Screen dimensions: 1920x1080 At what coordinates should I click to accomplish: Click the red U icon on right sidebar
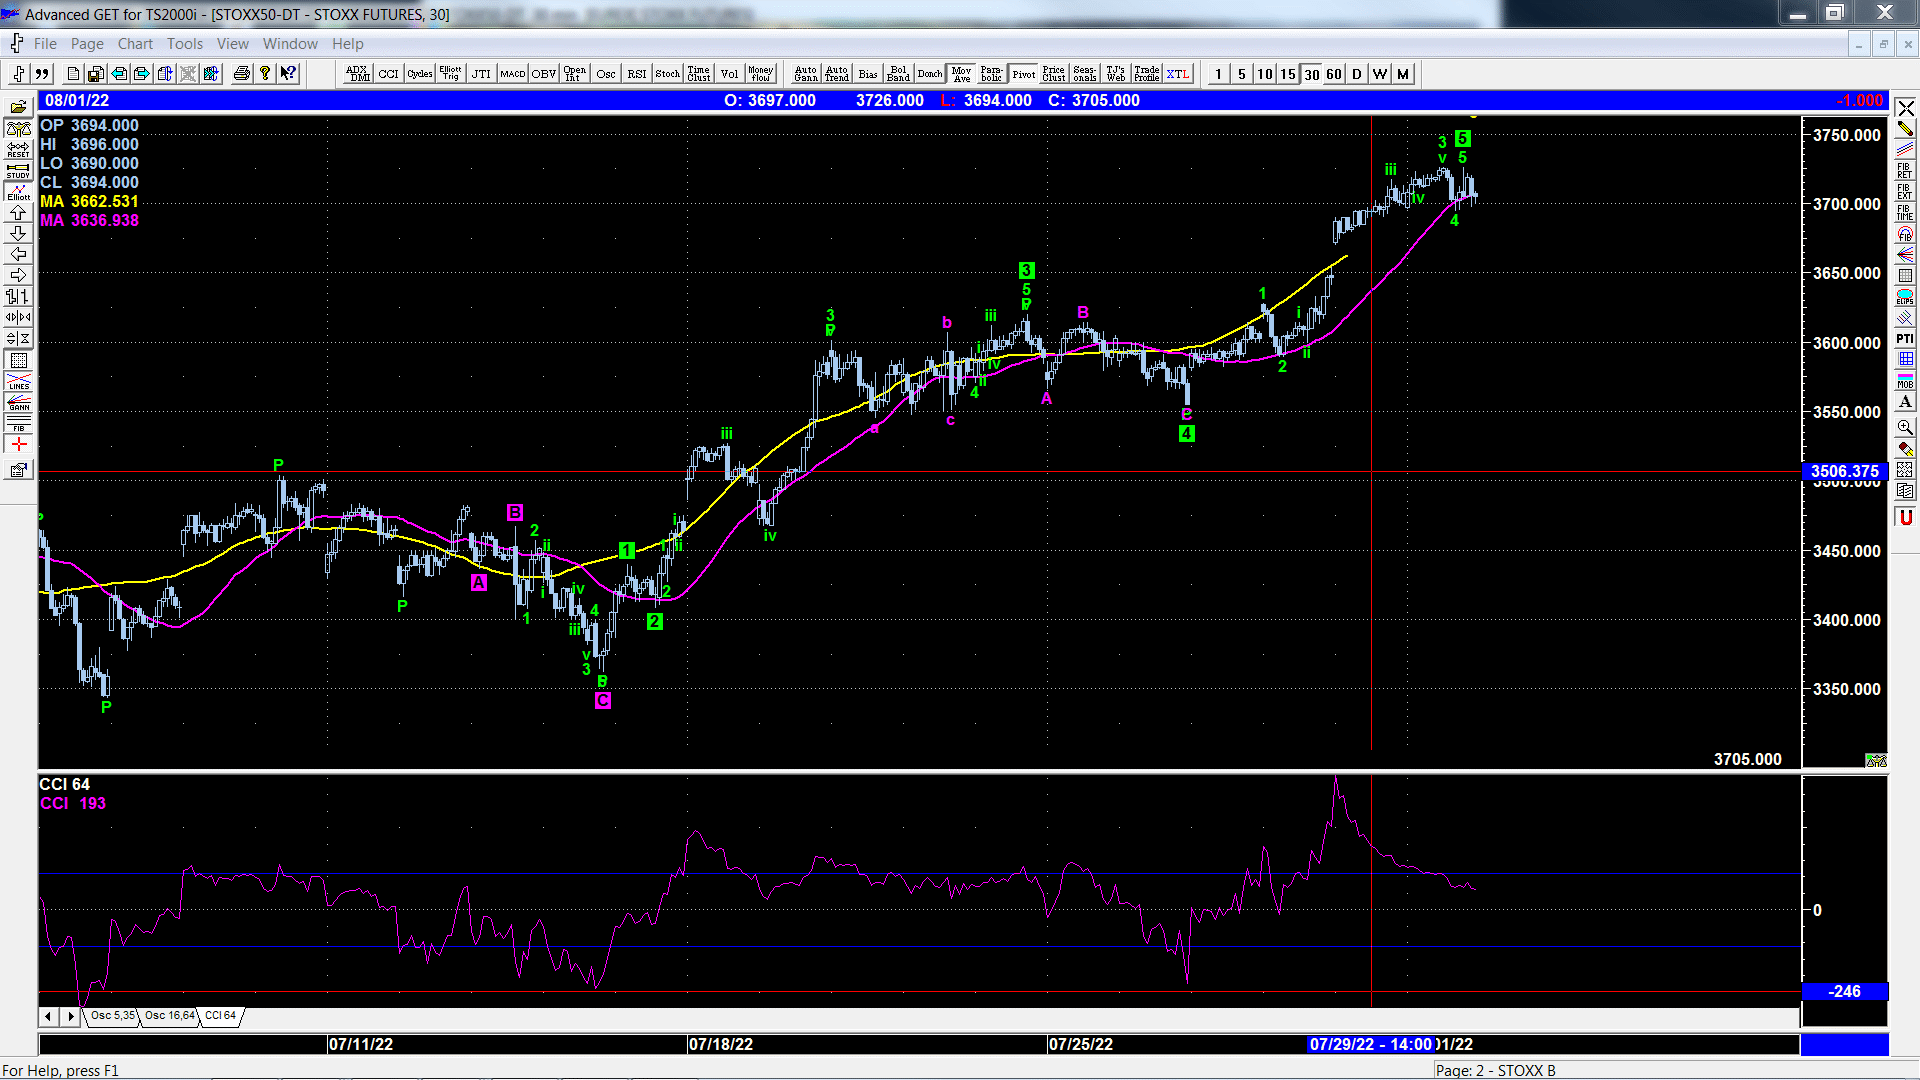click(1905, 517)
